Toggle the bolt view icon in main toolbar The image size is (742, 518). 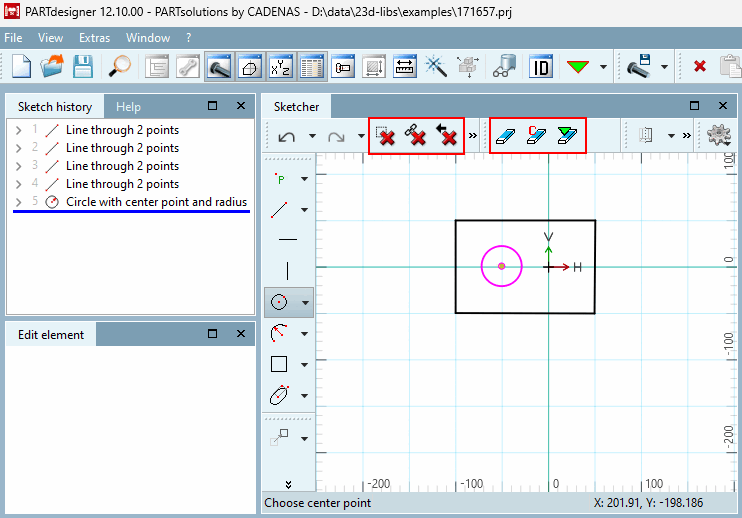[219, 66]
